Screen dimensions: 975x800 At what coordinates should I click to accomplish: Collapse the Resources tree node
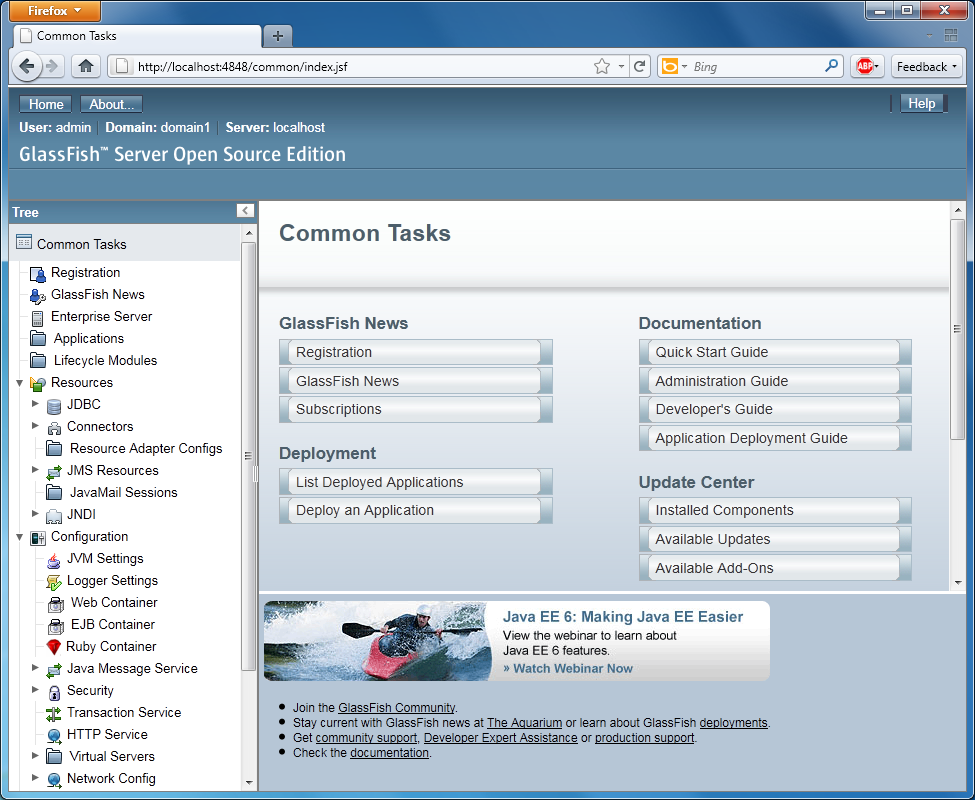[x=20, y=383]
